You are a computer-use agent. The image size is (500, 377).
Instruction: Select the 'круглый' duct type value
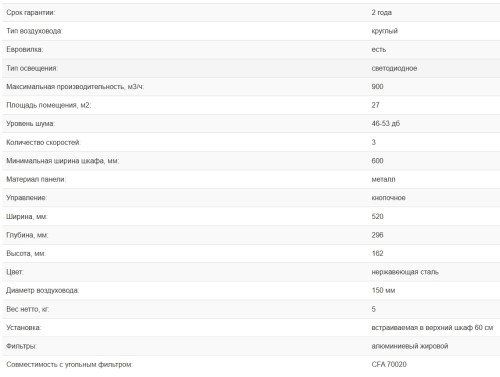coord(385,31)
